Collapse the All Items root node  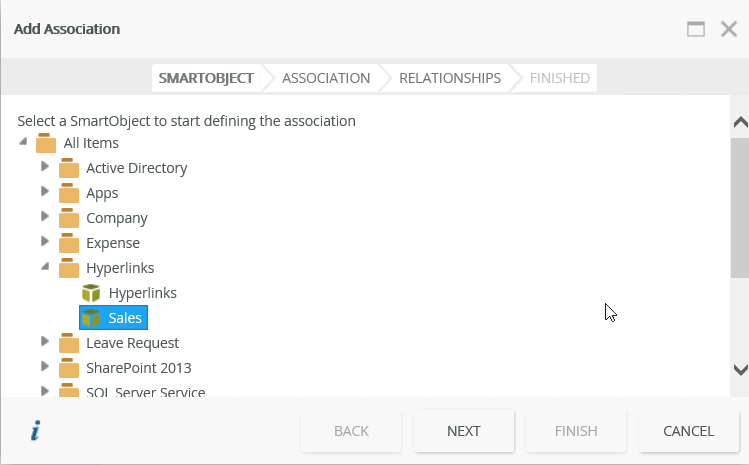(23, 142)
